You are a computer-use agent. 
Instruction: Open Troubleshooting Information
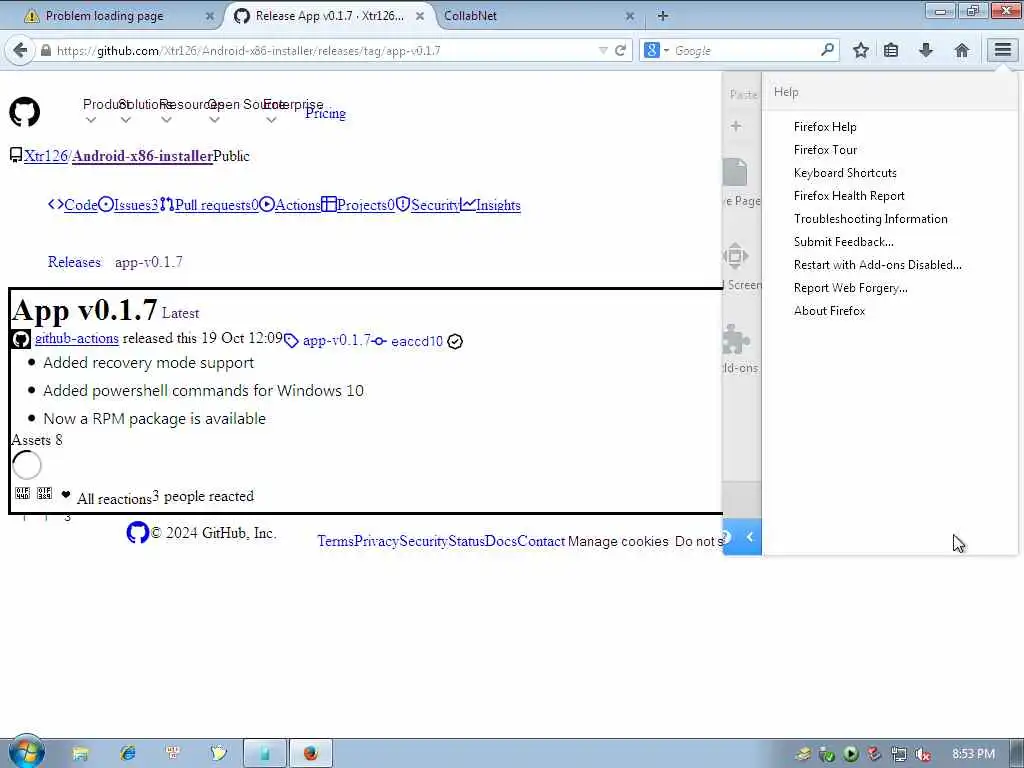tap(871, 219)
